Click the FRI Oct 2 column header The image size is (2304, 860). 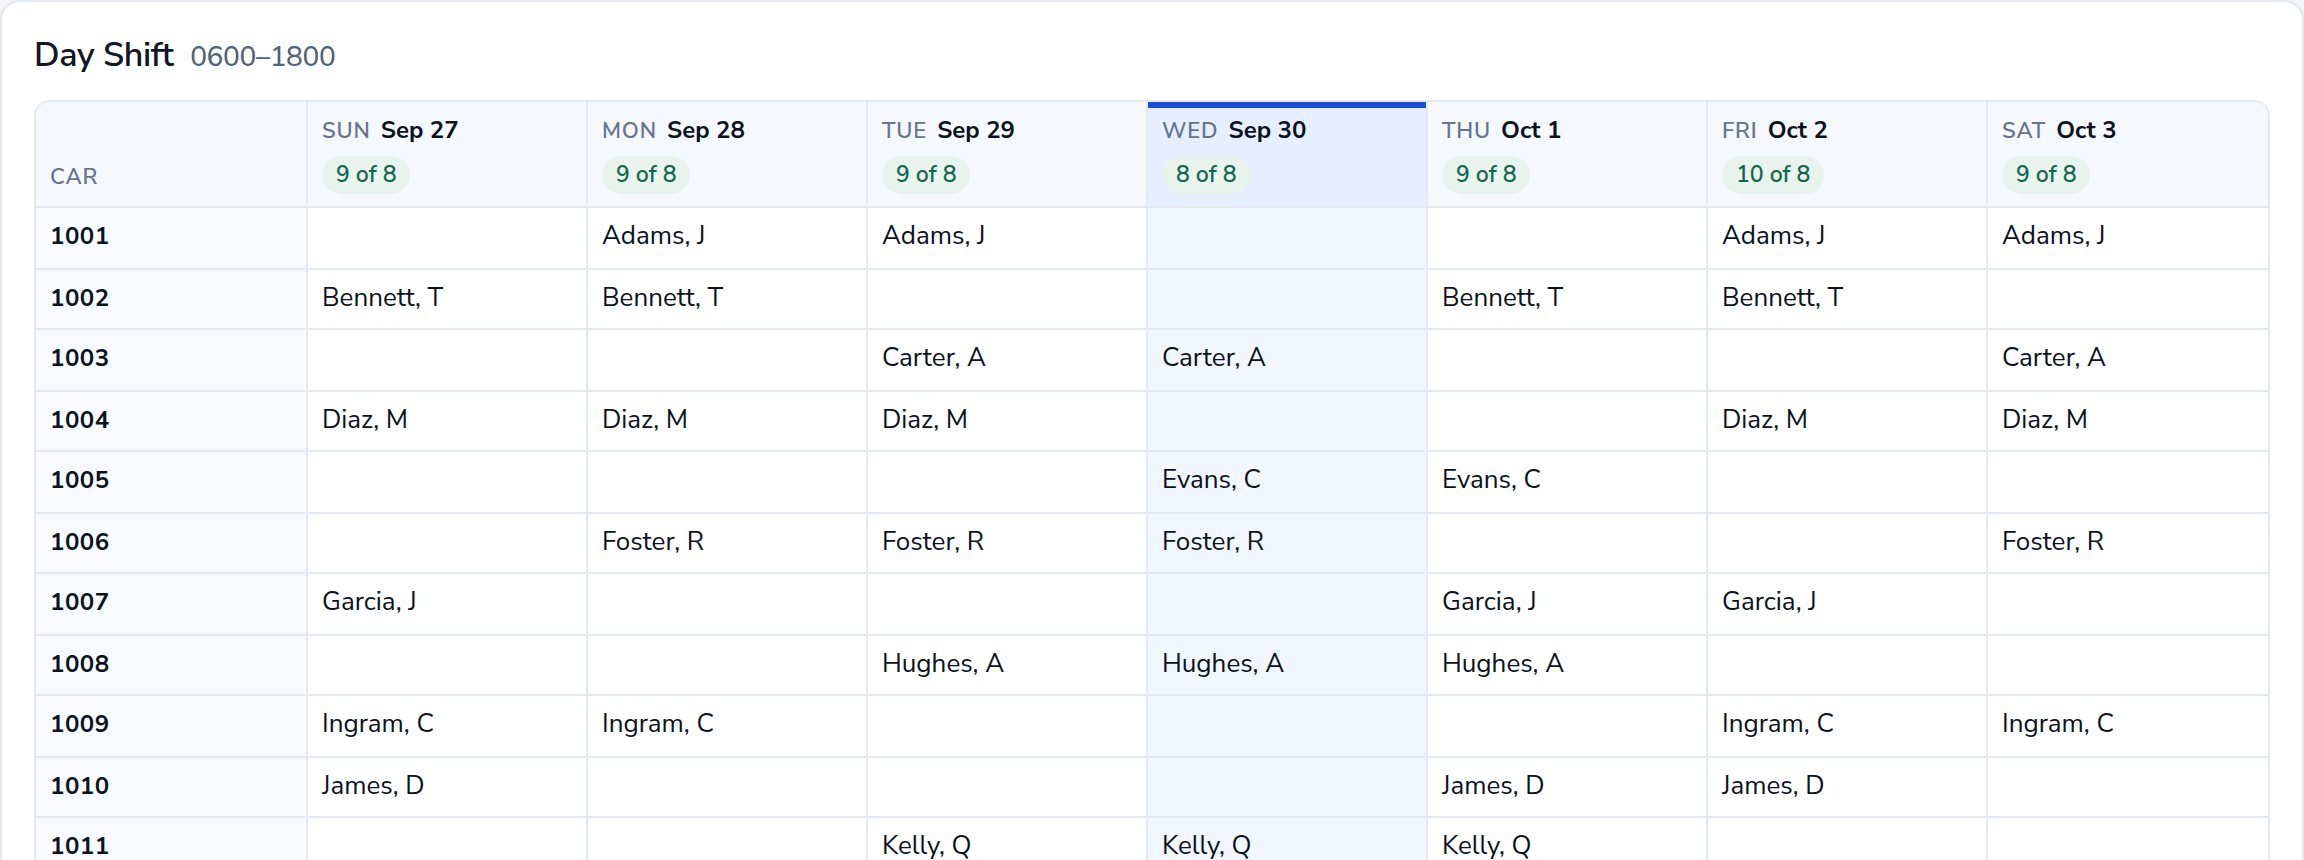[x=1846, y=154]
